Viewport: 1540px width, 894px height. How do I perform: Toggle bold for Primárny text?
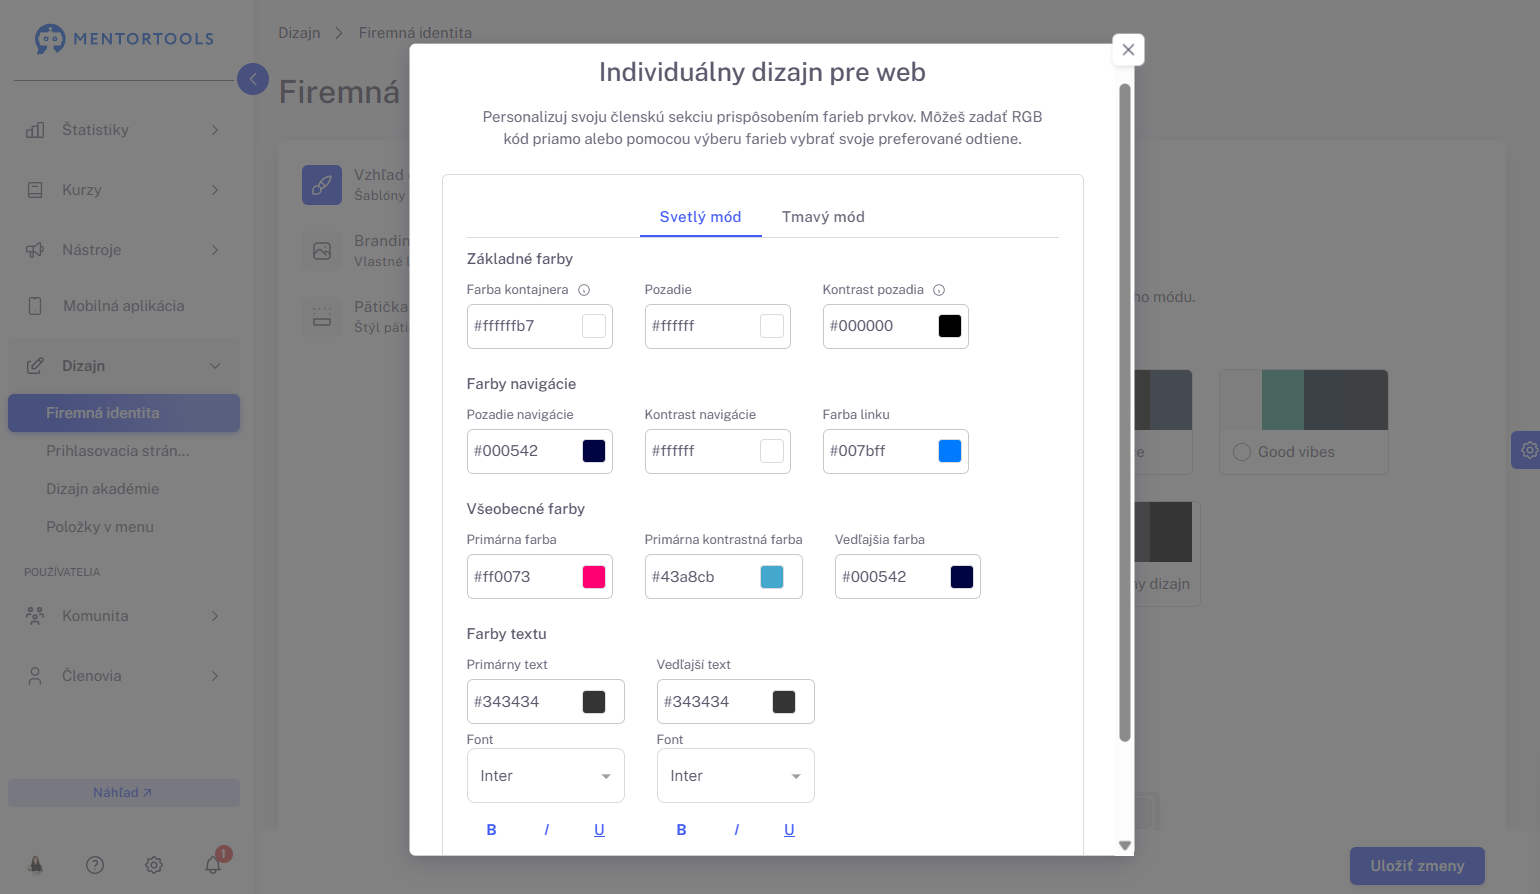pos(491,830)
